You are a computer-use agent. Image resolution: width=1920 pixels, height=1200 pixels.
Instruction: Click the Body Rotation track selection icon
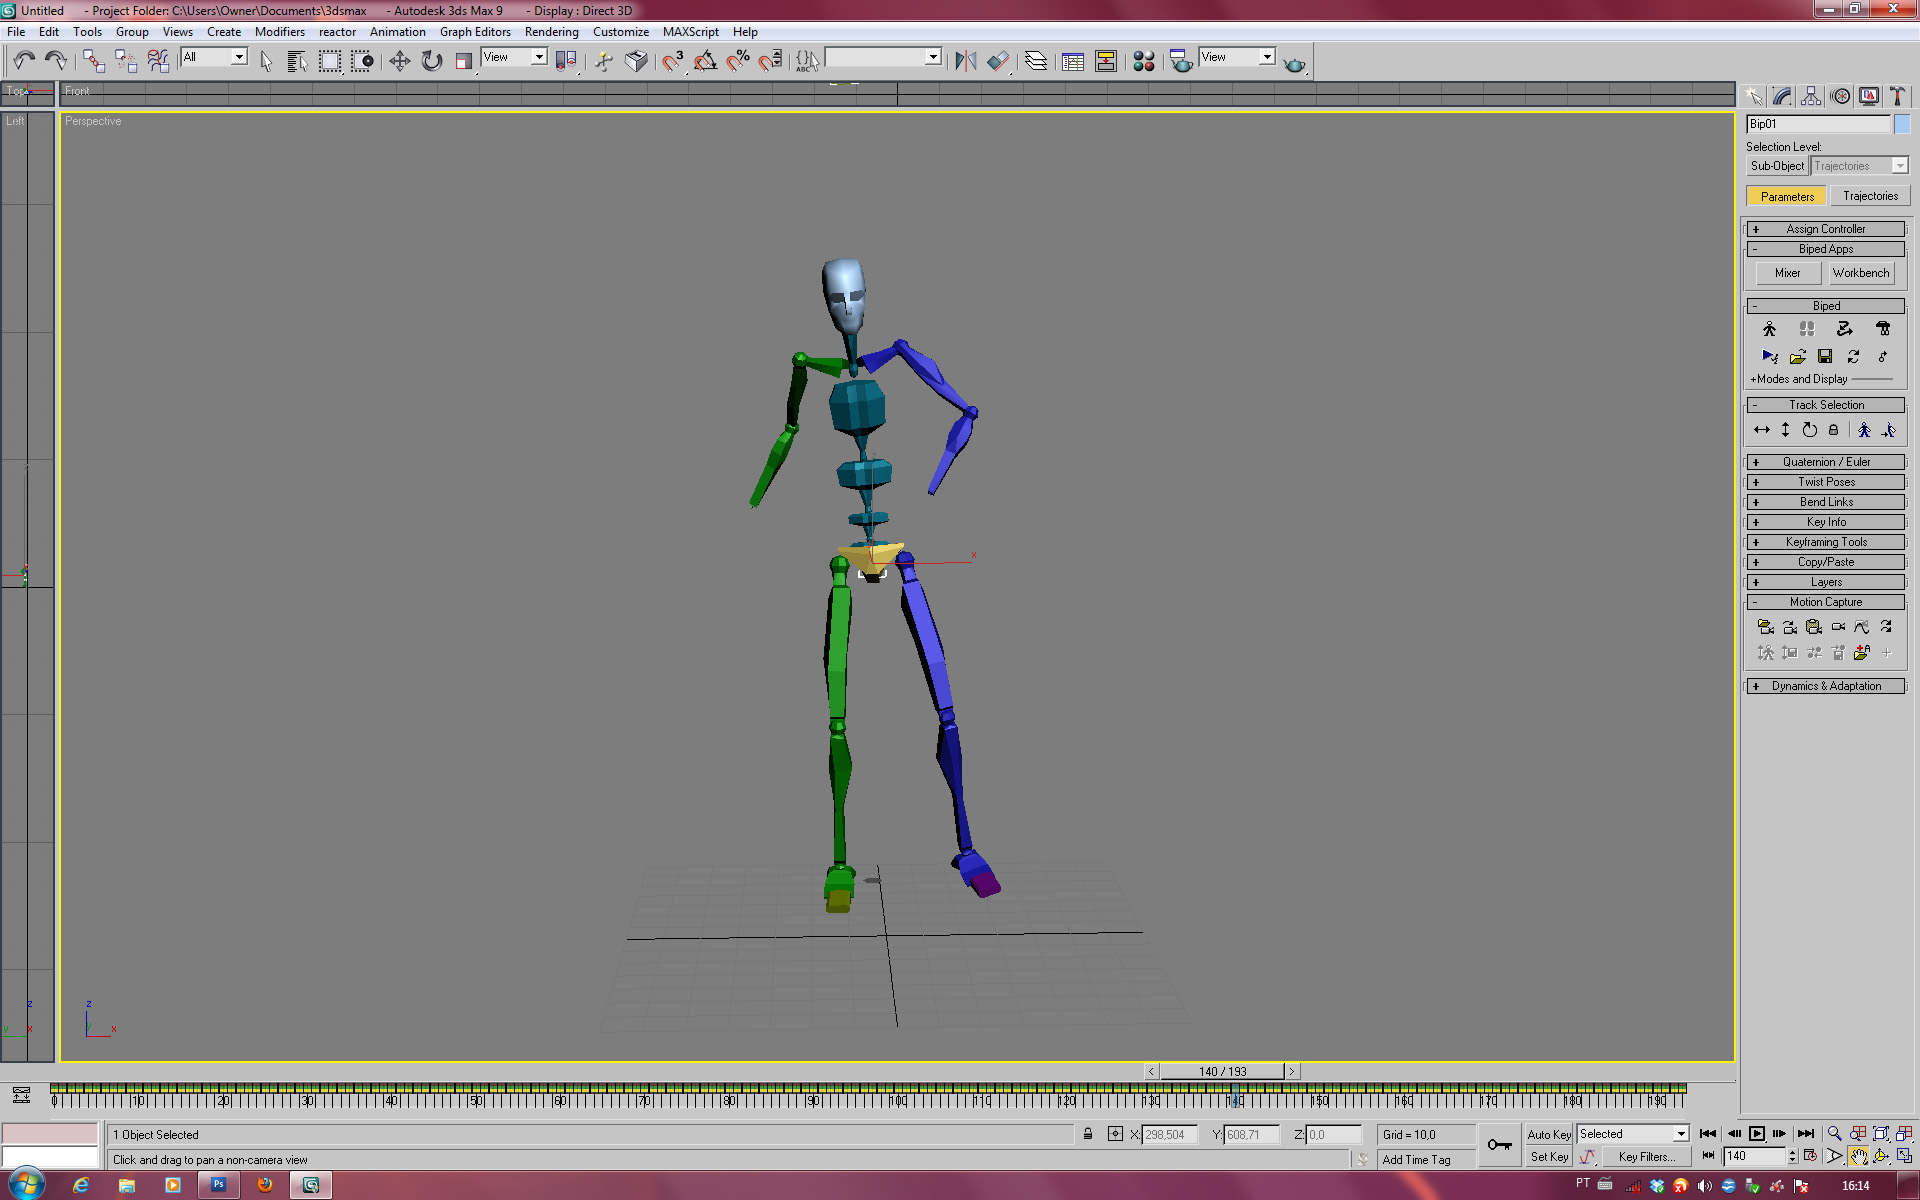coord(1810,430)
